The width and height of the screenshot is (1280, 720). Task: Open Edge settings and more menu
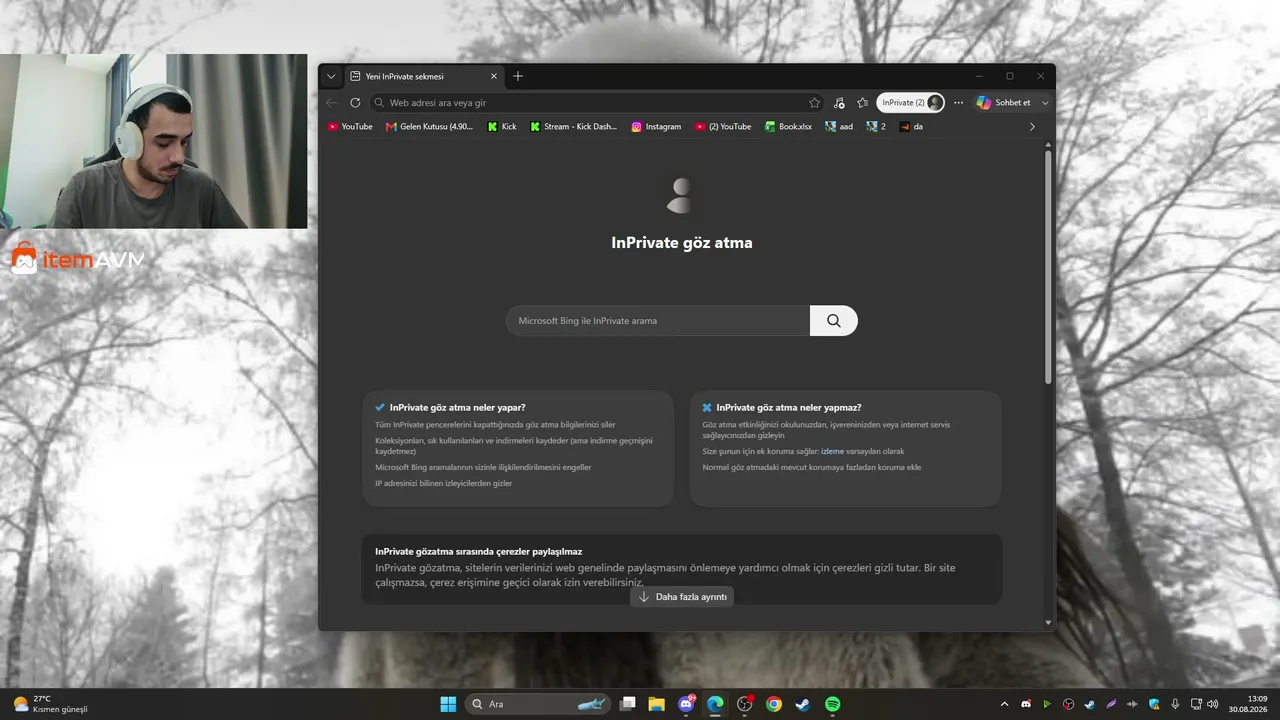(958, 103)
